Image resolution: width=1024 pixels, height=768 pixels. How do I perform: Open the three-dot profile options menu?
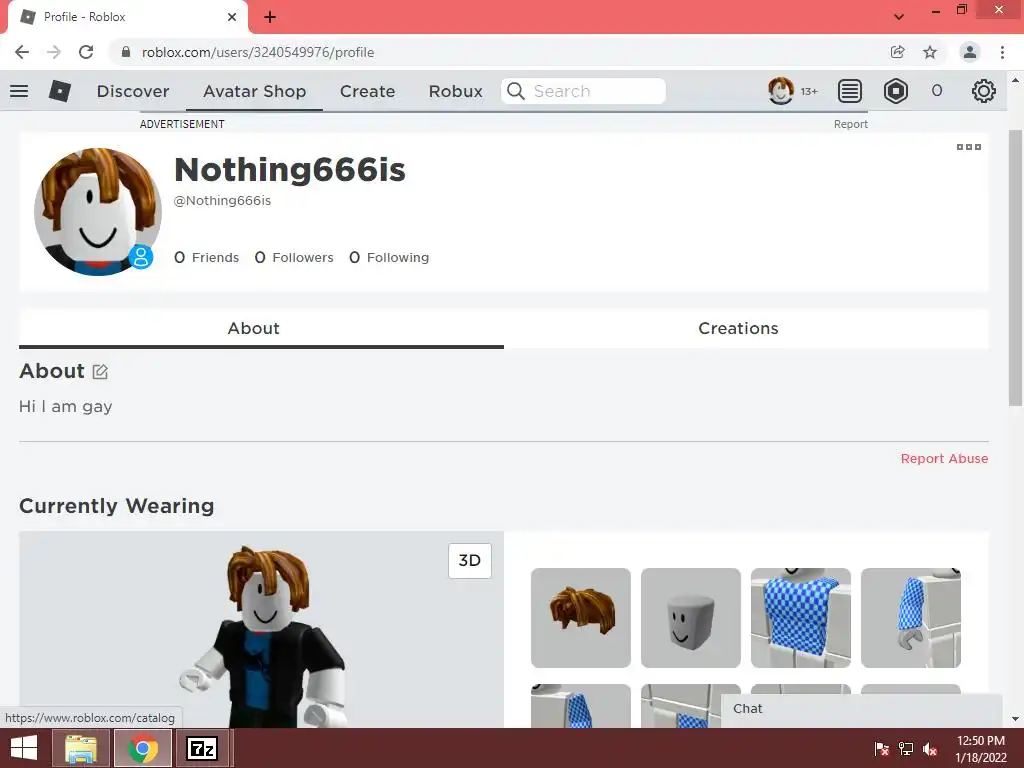[968, 147]
